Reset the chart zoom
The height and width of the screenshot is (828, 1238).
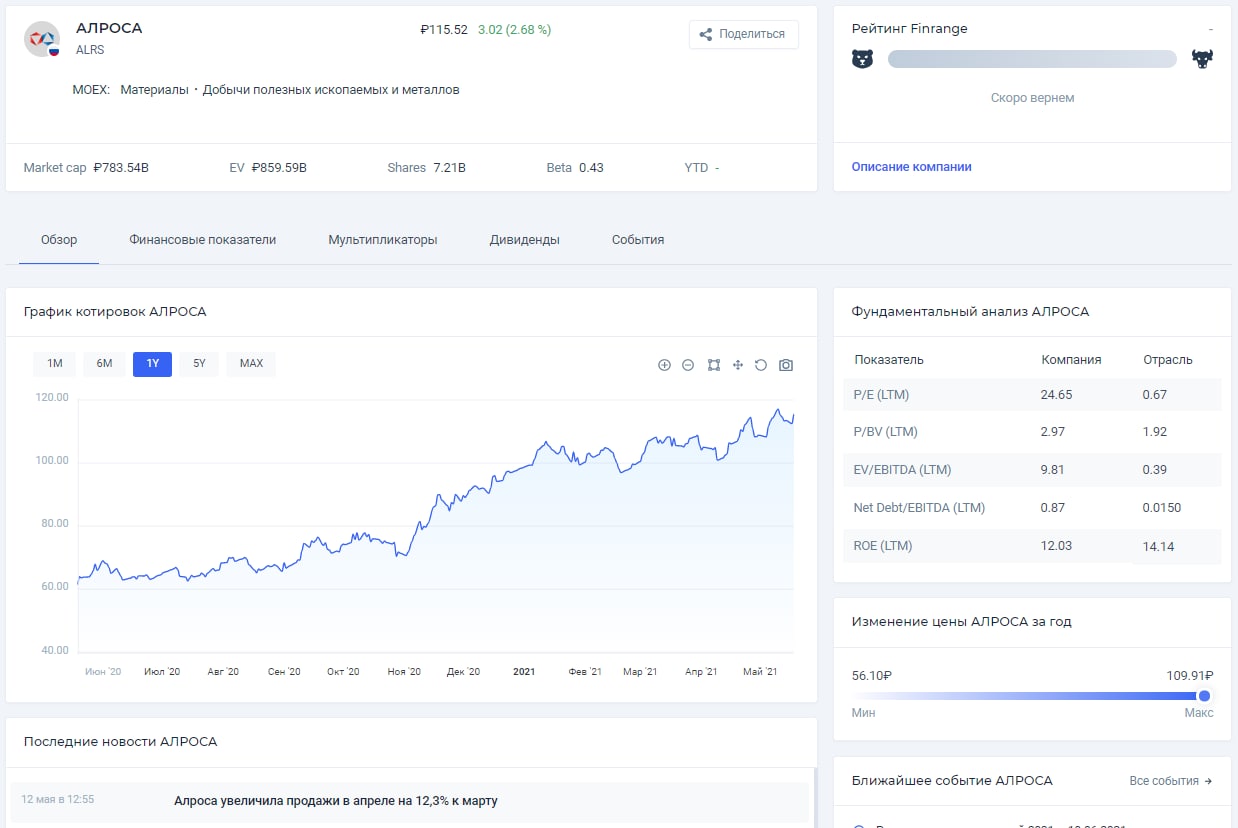click(x=761, y=365)
